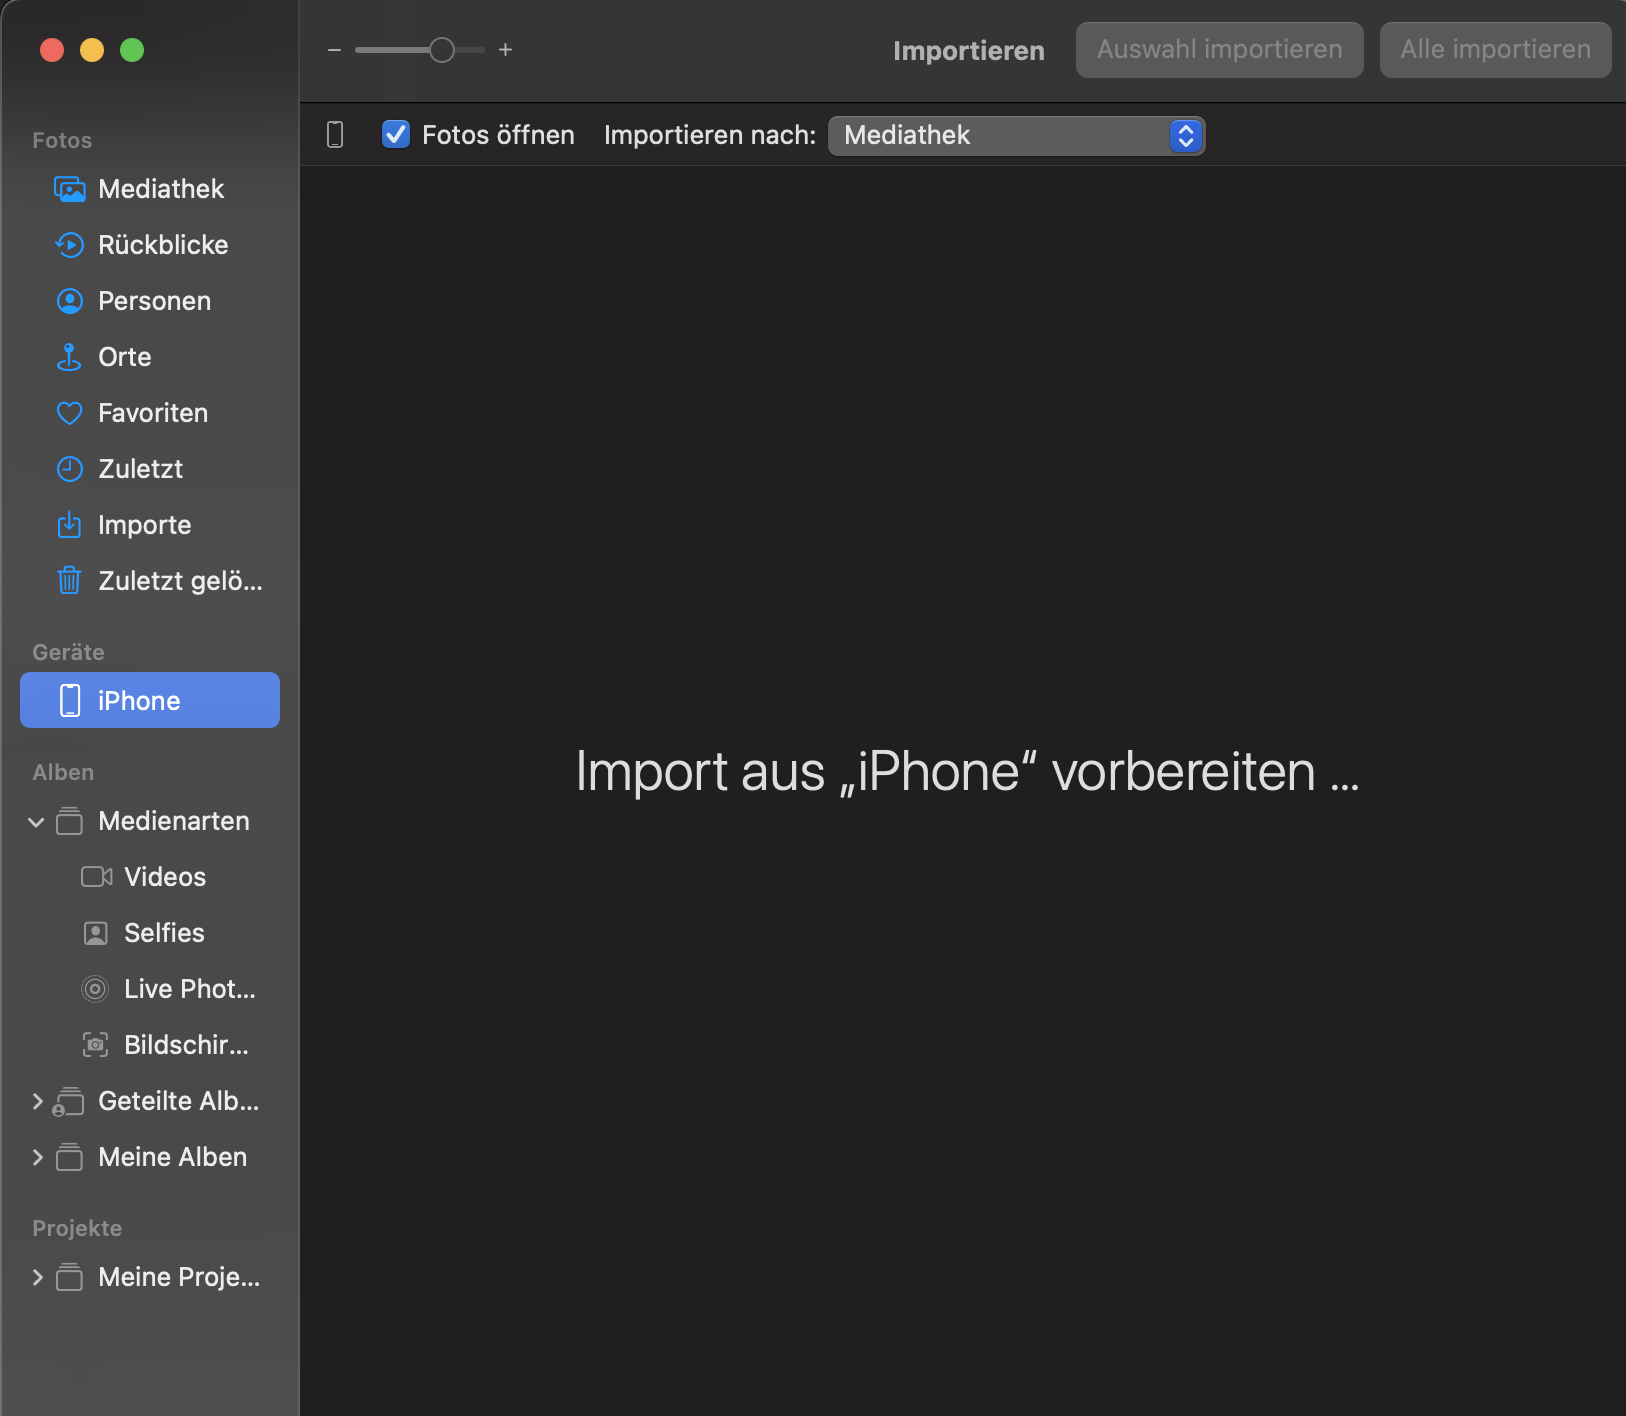1626x1416 pixels.
Task: Click the phone device icon in import bar
Action: (x=335, y=135)
